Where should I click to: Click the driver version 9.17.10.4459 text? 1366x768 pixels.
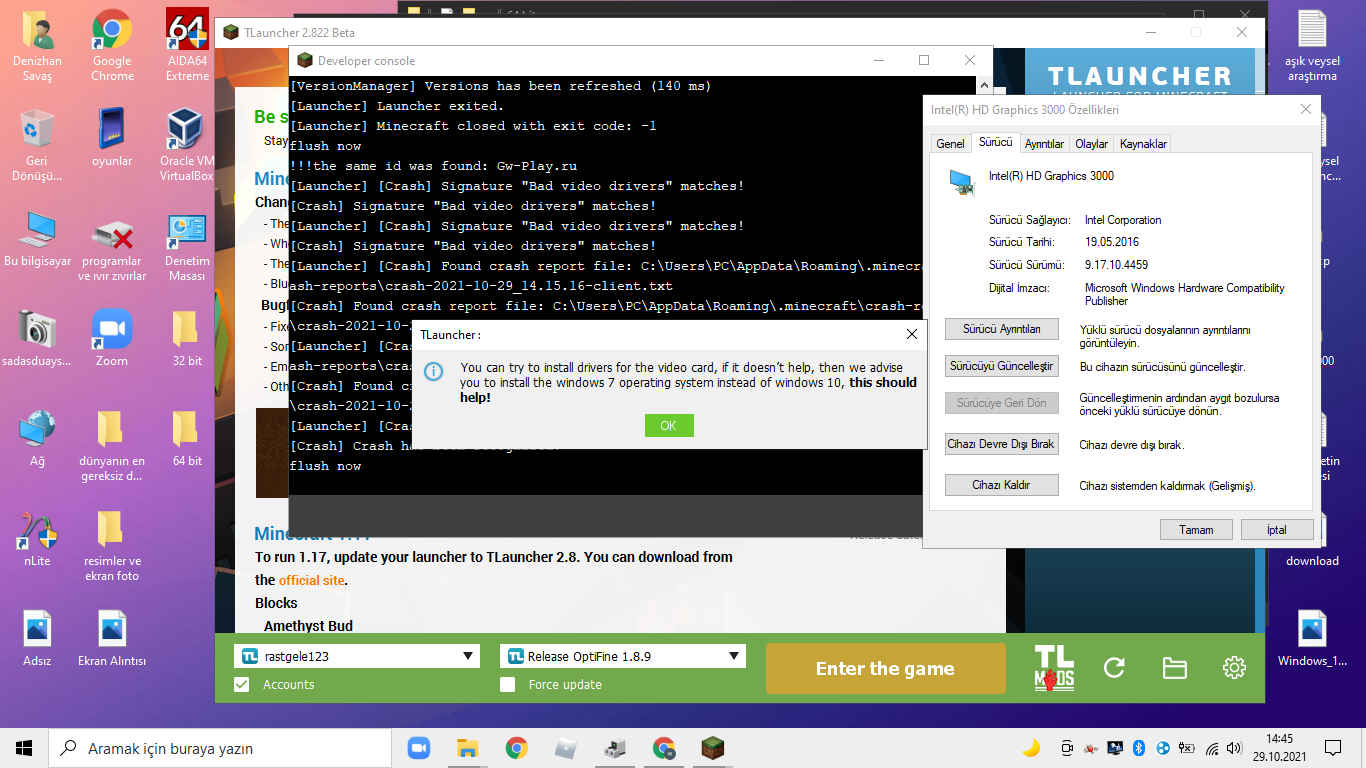coord(1116,265)
